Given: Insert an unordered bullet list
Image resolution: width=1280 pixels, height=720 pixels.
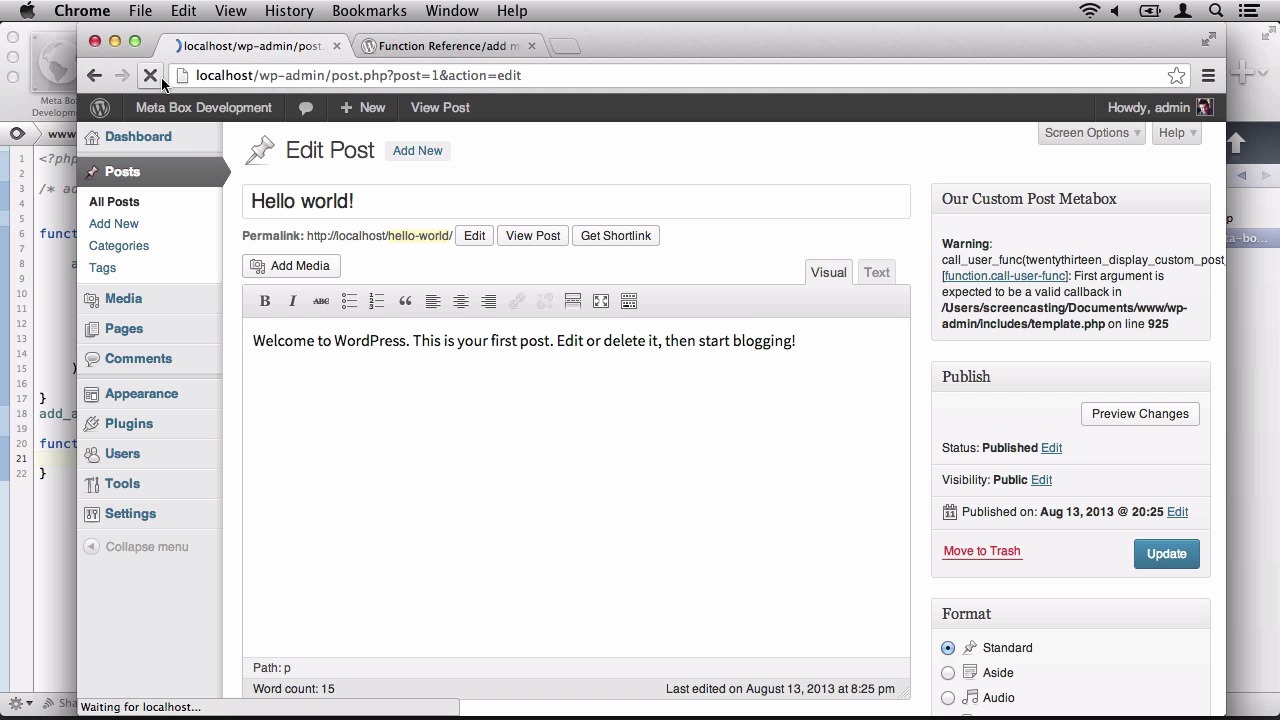Looking at the screenshot, I should 349,301.
